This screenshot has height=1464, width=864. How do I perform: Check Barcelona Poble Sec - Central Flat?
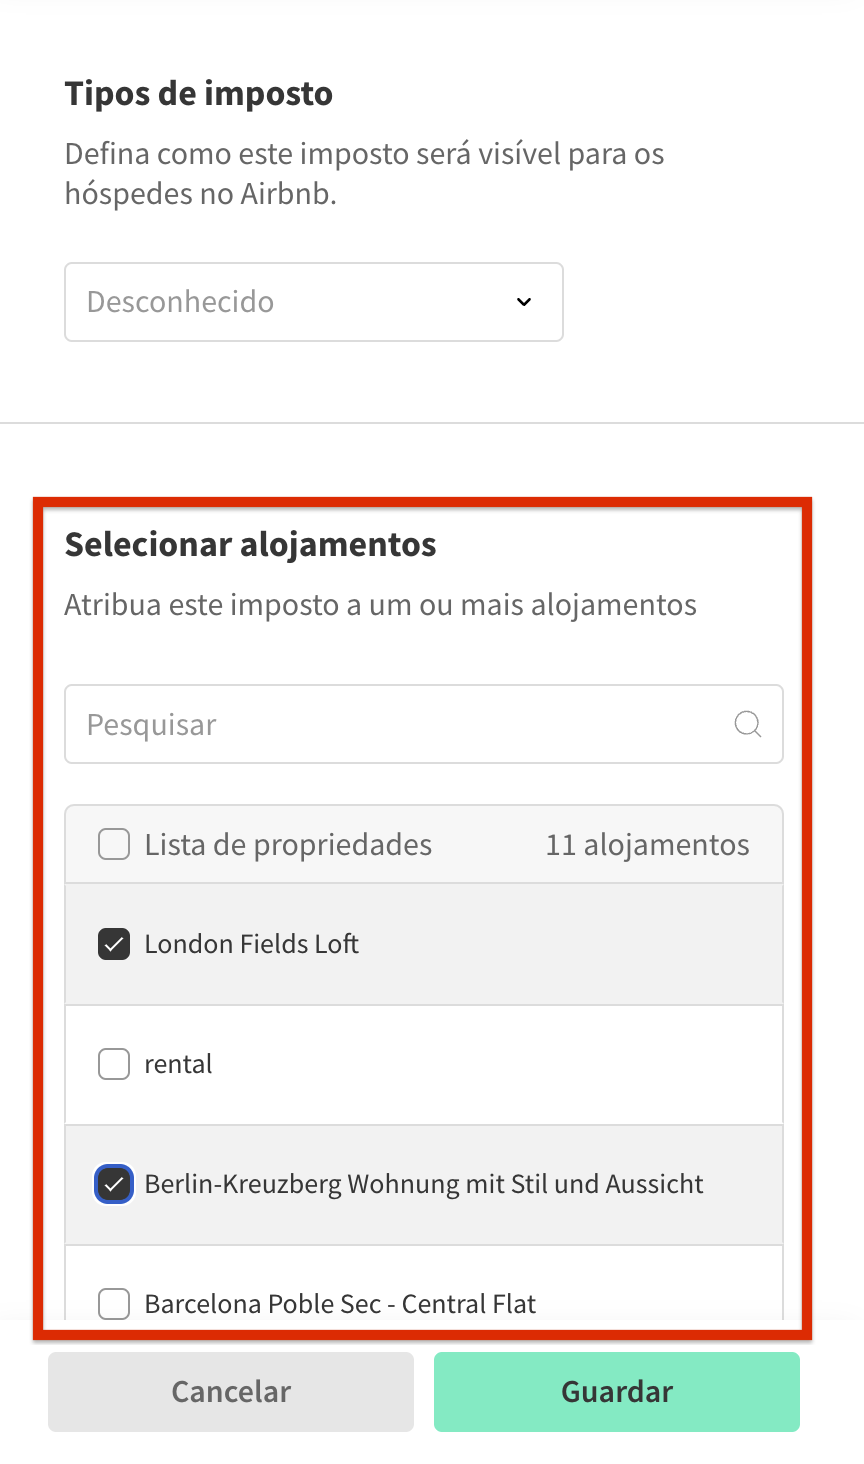click(113, 1304)
